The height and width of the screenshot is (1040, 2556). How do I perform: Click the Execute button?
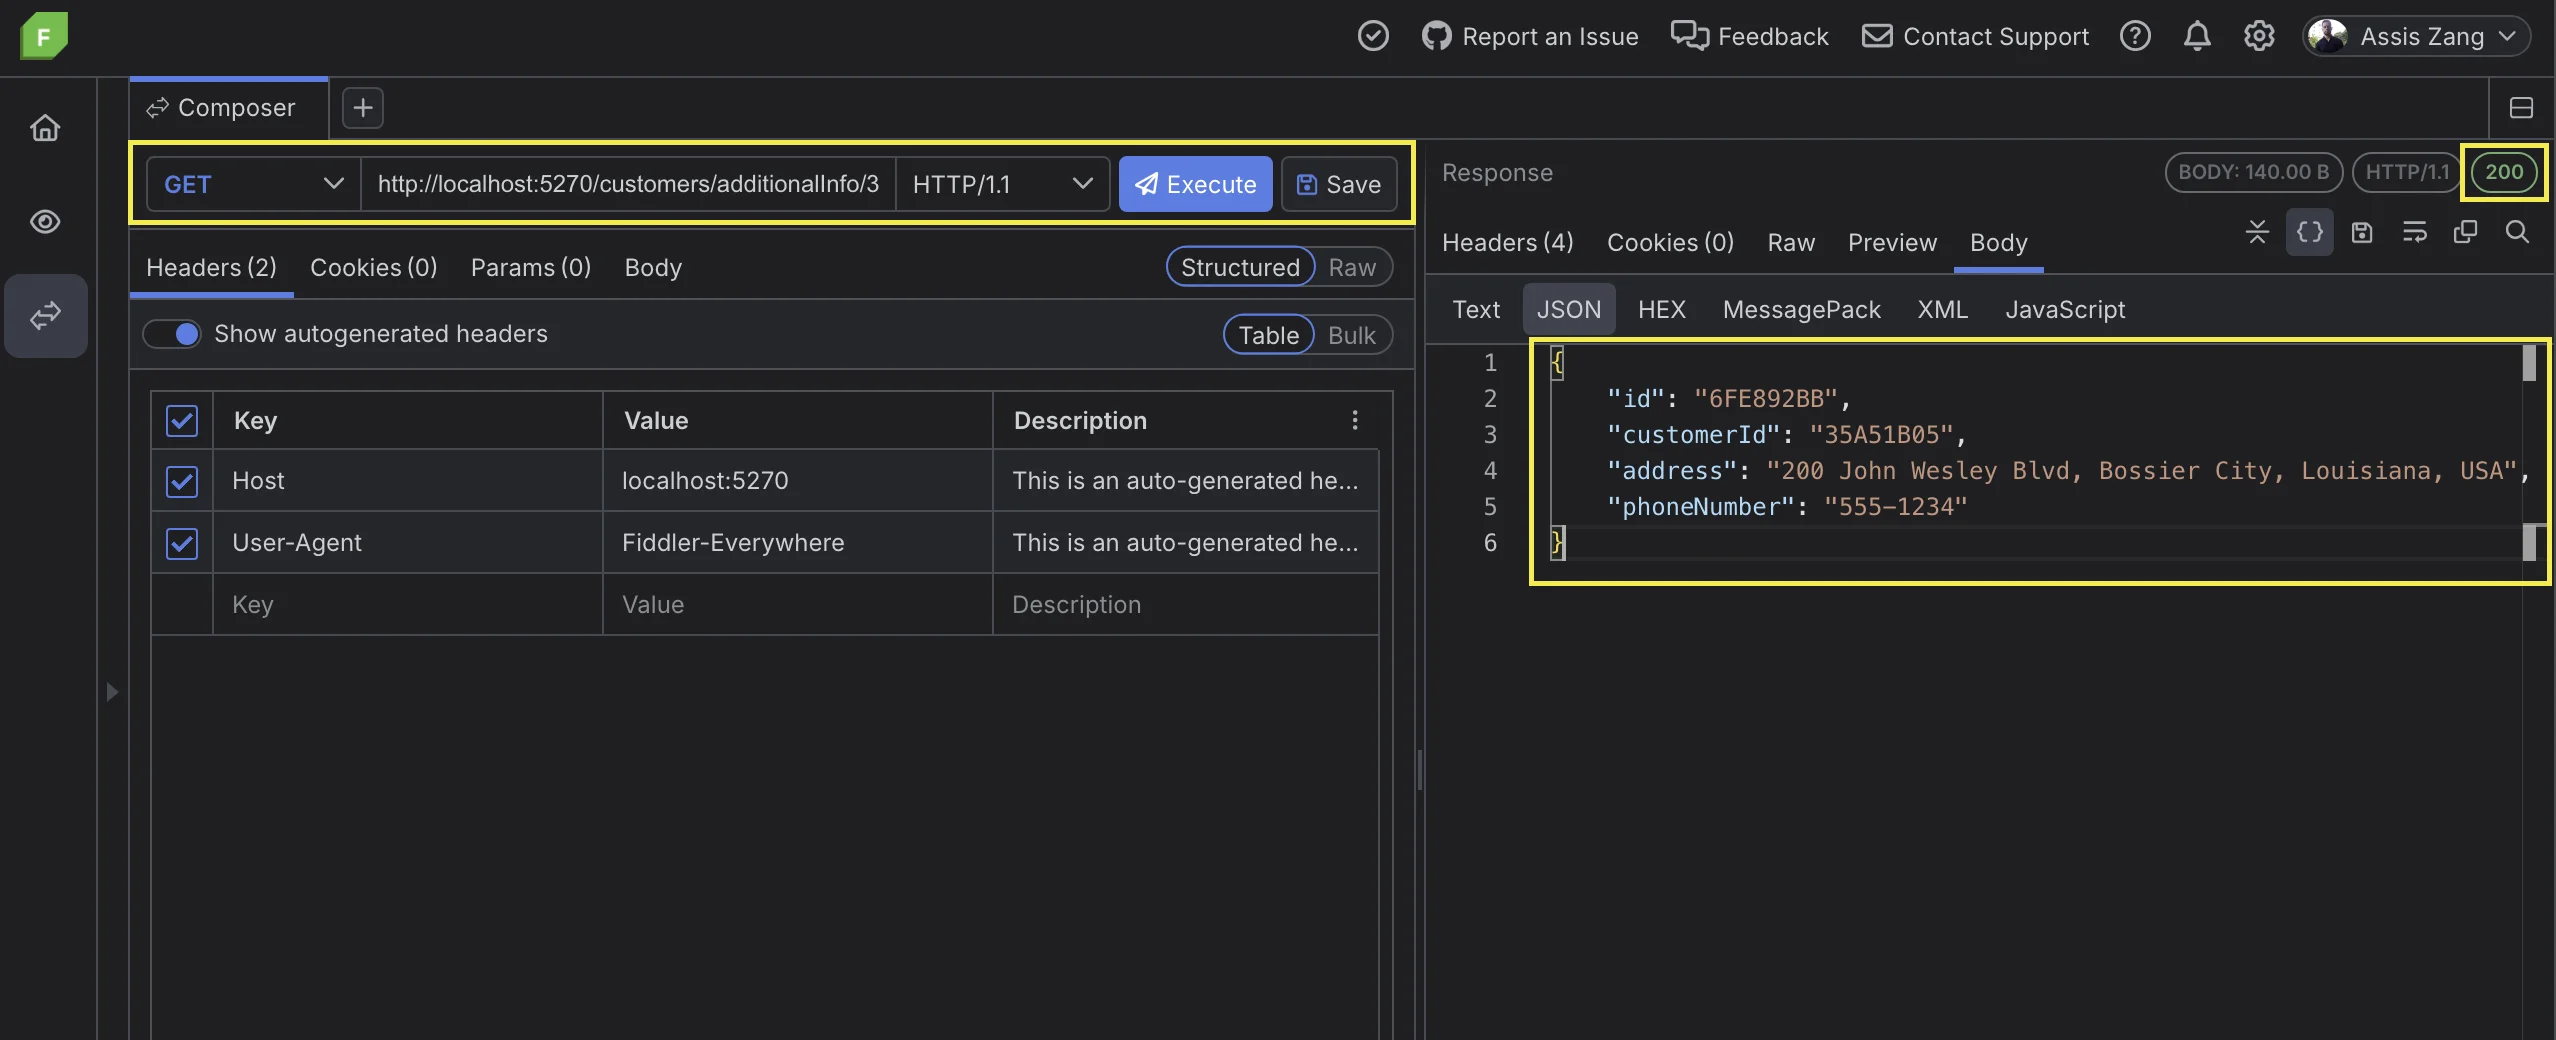pyautogui.click(x=1195, y=184)
